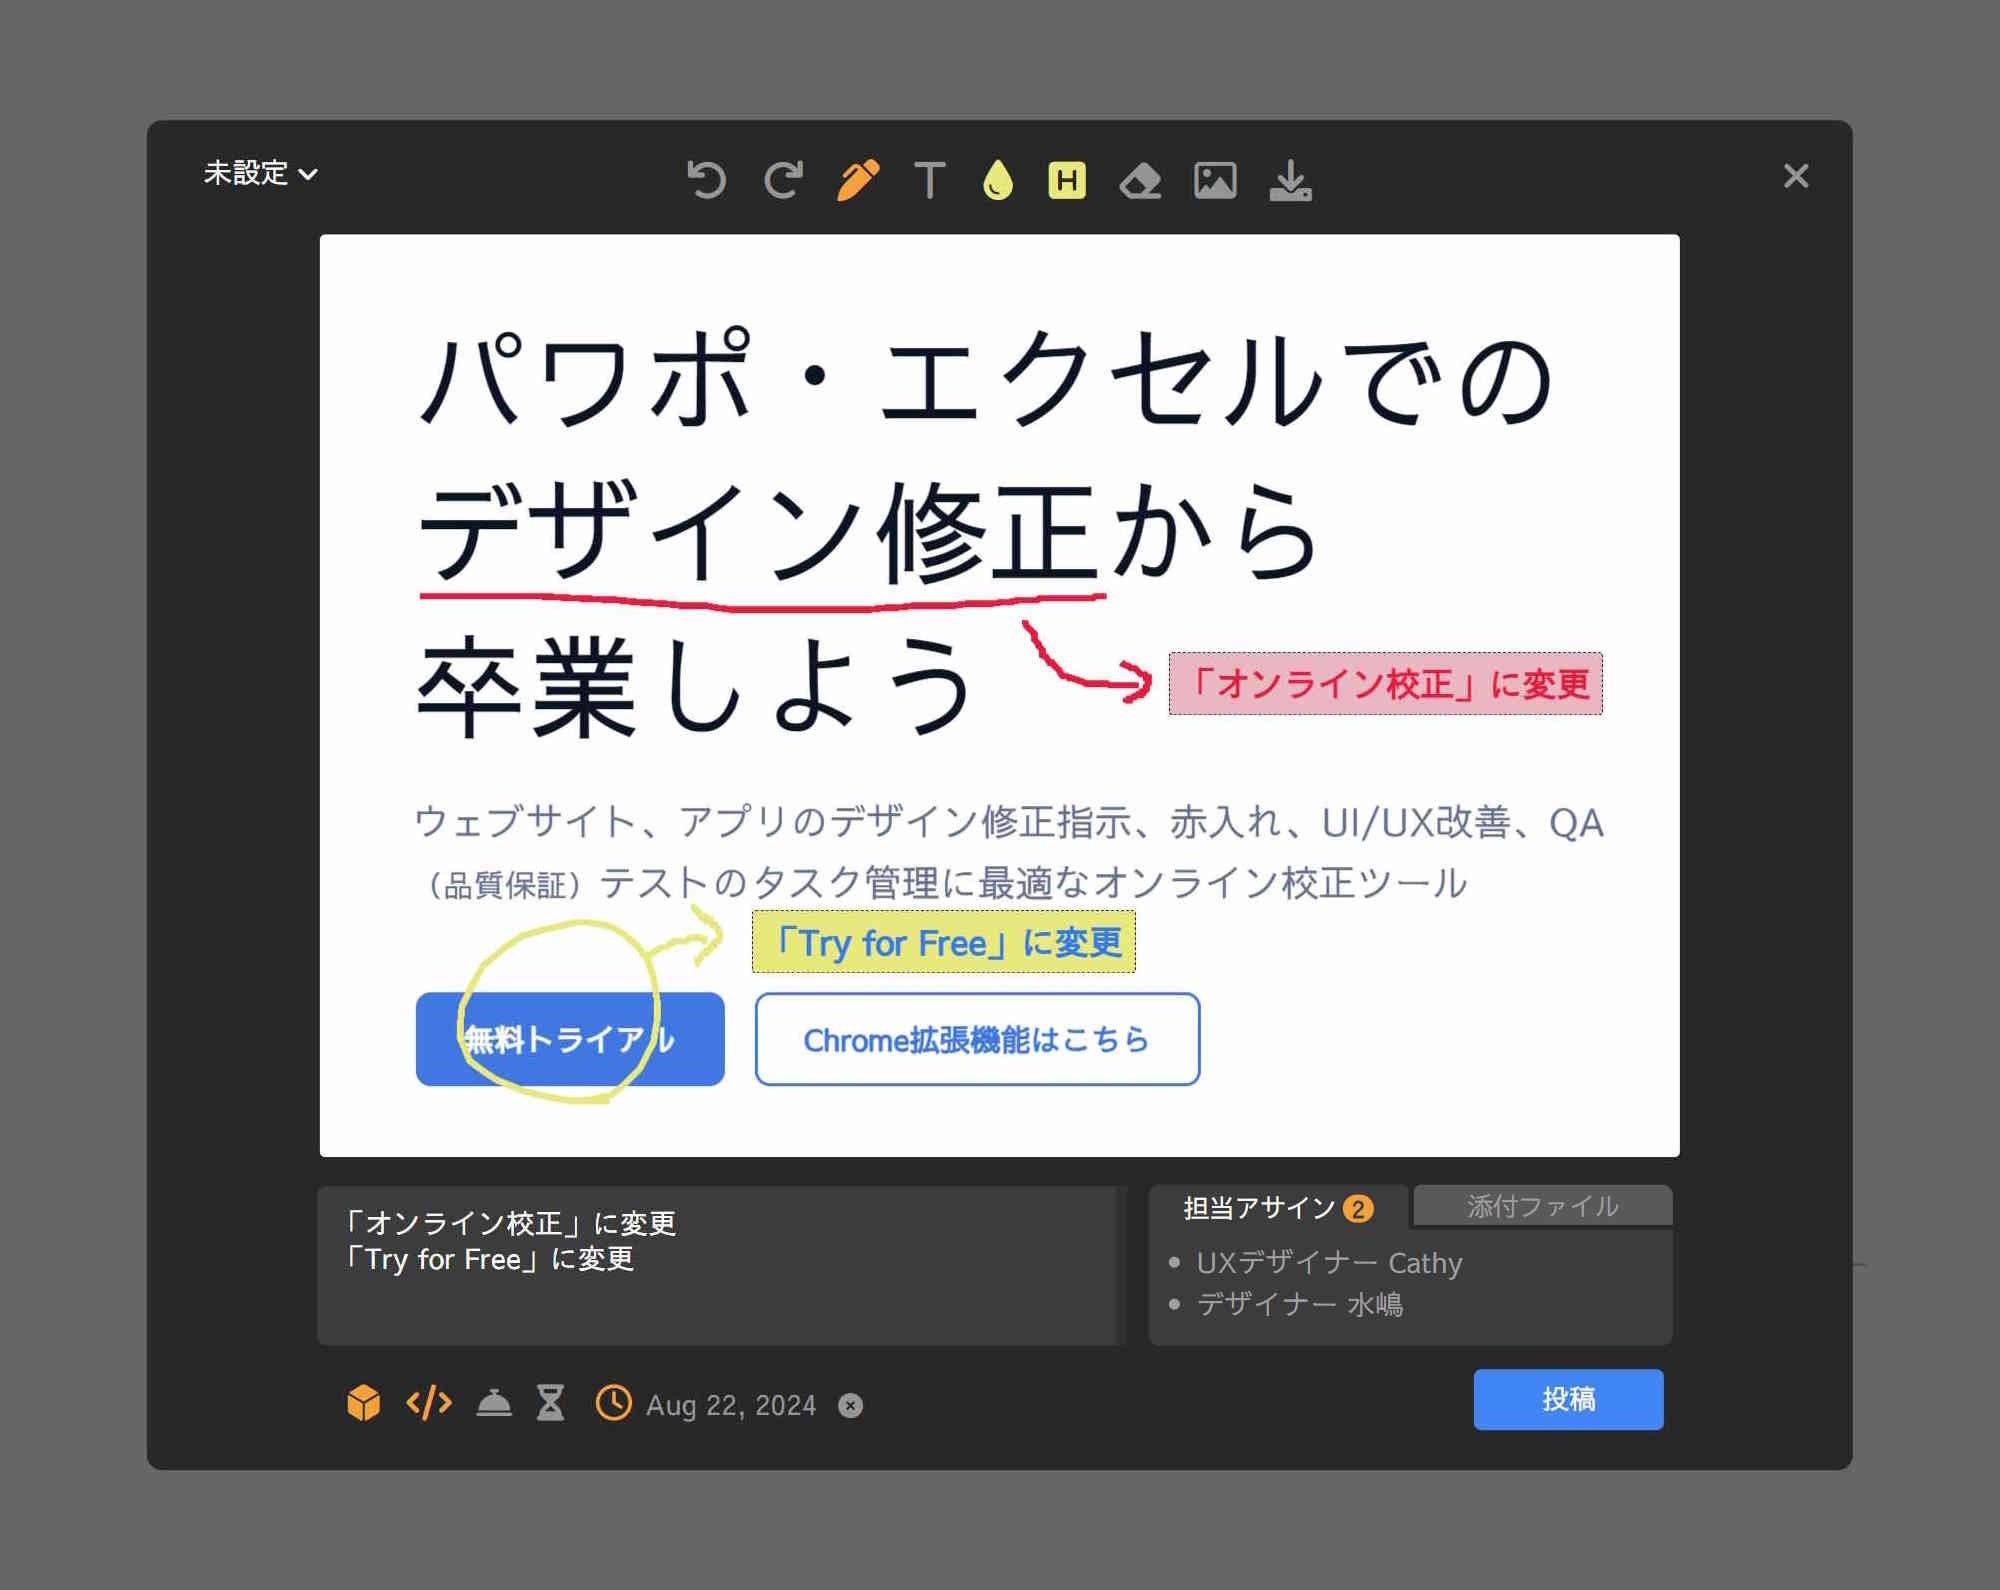This screenshot has width=2000, height=1590.
Task: Expand the 未設定 status dropdown
Action: tap(260, 173)
